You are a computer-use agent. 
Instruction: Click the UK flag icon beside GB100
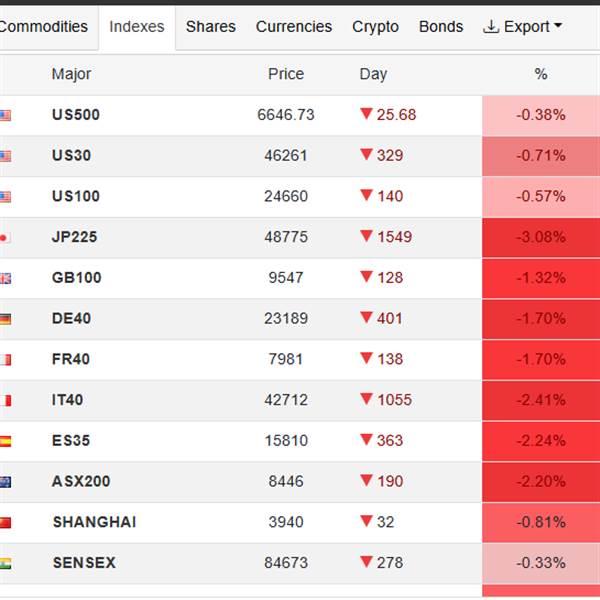pyautogui.click(x=5, y=278)
